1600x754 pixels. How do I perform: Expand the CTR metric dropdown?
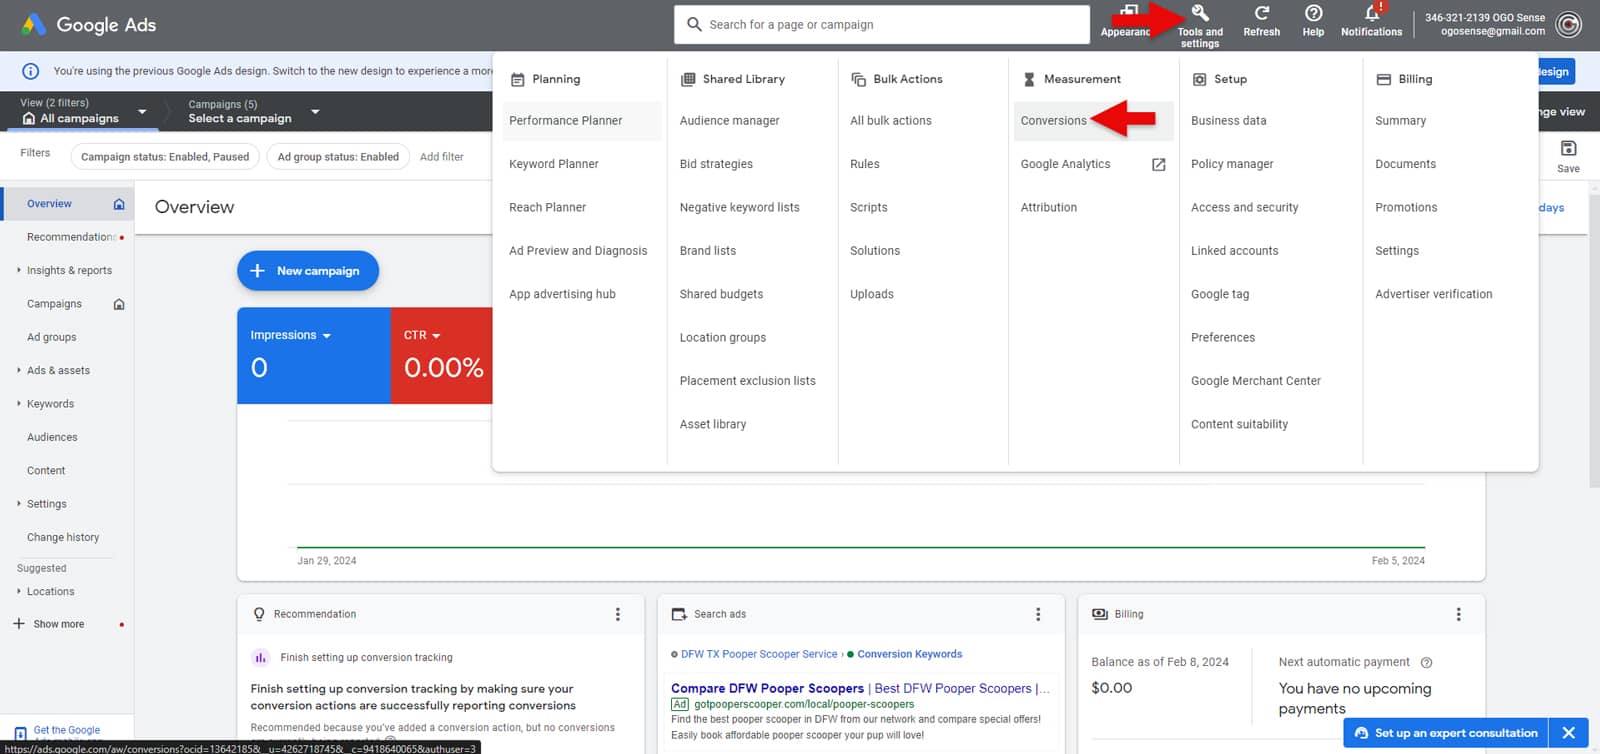436,336
